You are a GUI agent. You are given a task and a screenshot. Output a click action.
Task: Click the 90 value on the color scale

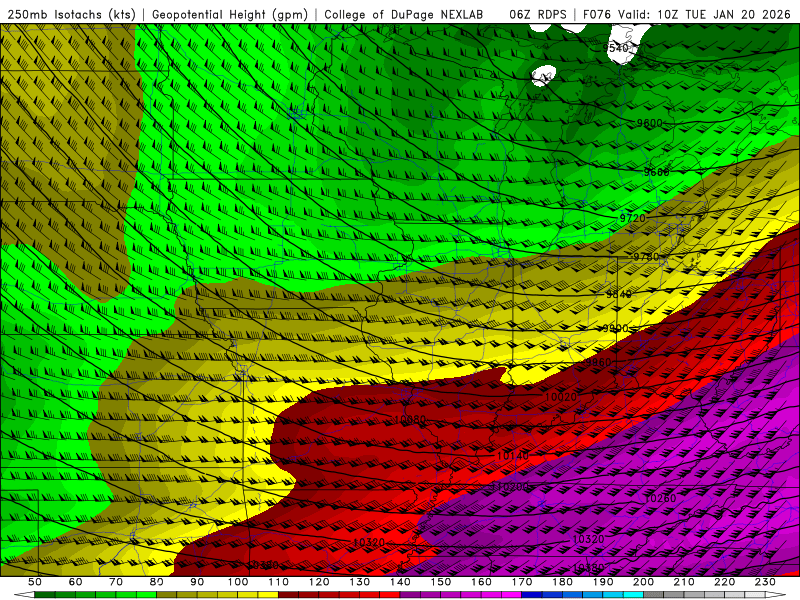click(x=197, y=582)
